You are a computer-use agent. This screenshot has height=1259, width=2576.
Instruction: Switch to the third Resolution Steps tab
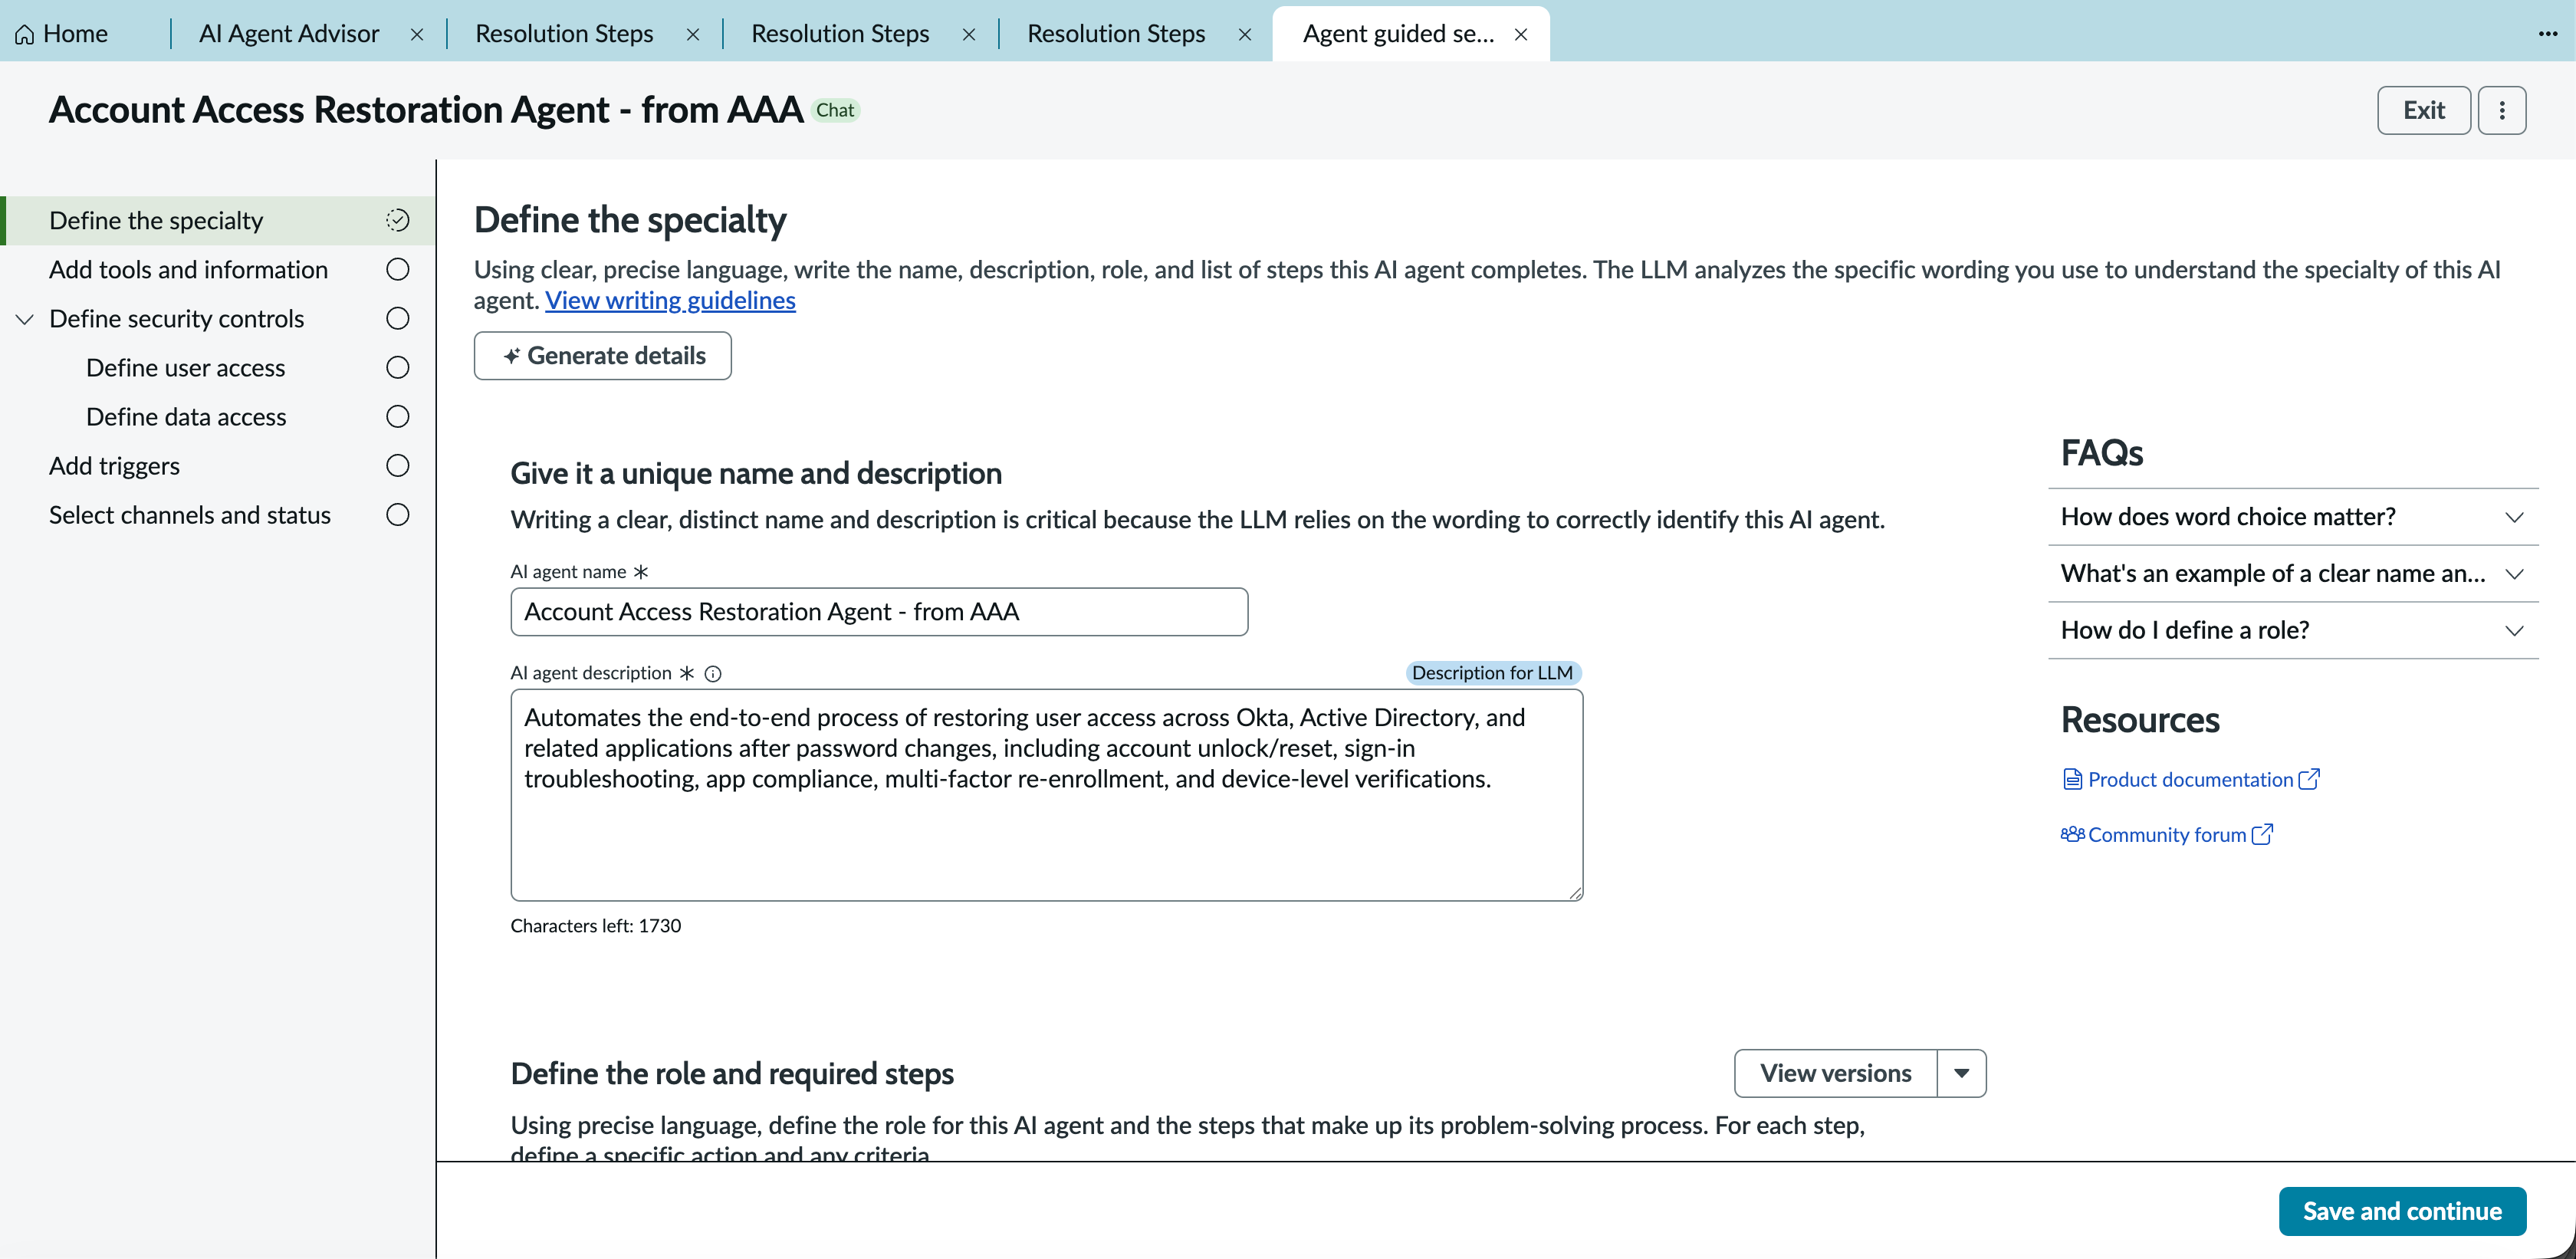1116,34
